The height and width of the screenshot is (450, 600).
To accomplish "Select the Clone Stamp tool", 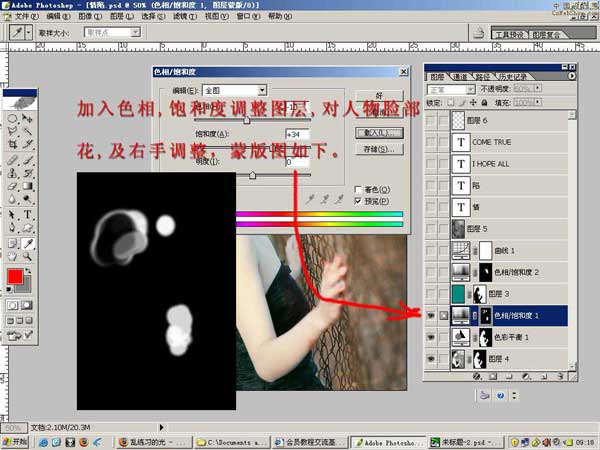I will pyautogui.click(x=13, y=173).
